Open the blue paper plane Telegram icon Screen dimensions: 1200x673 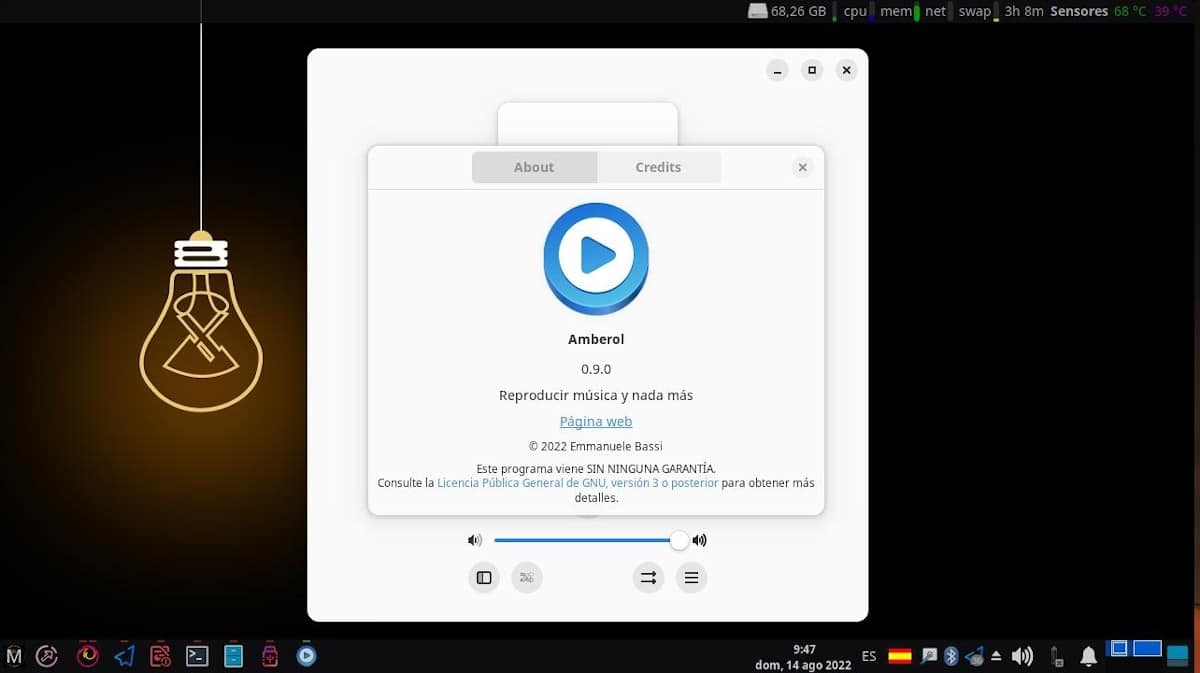click(124, 656)
